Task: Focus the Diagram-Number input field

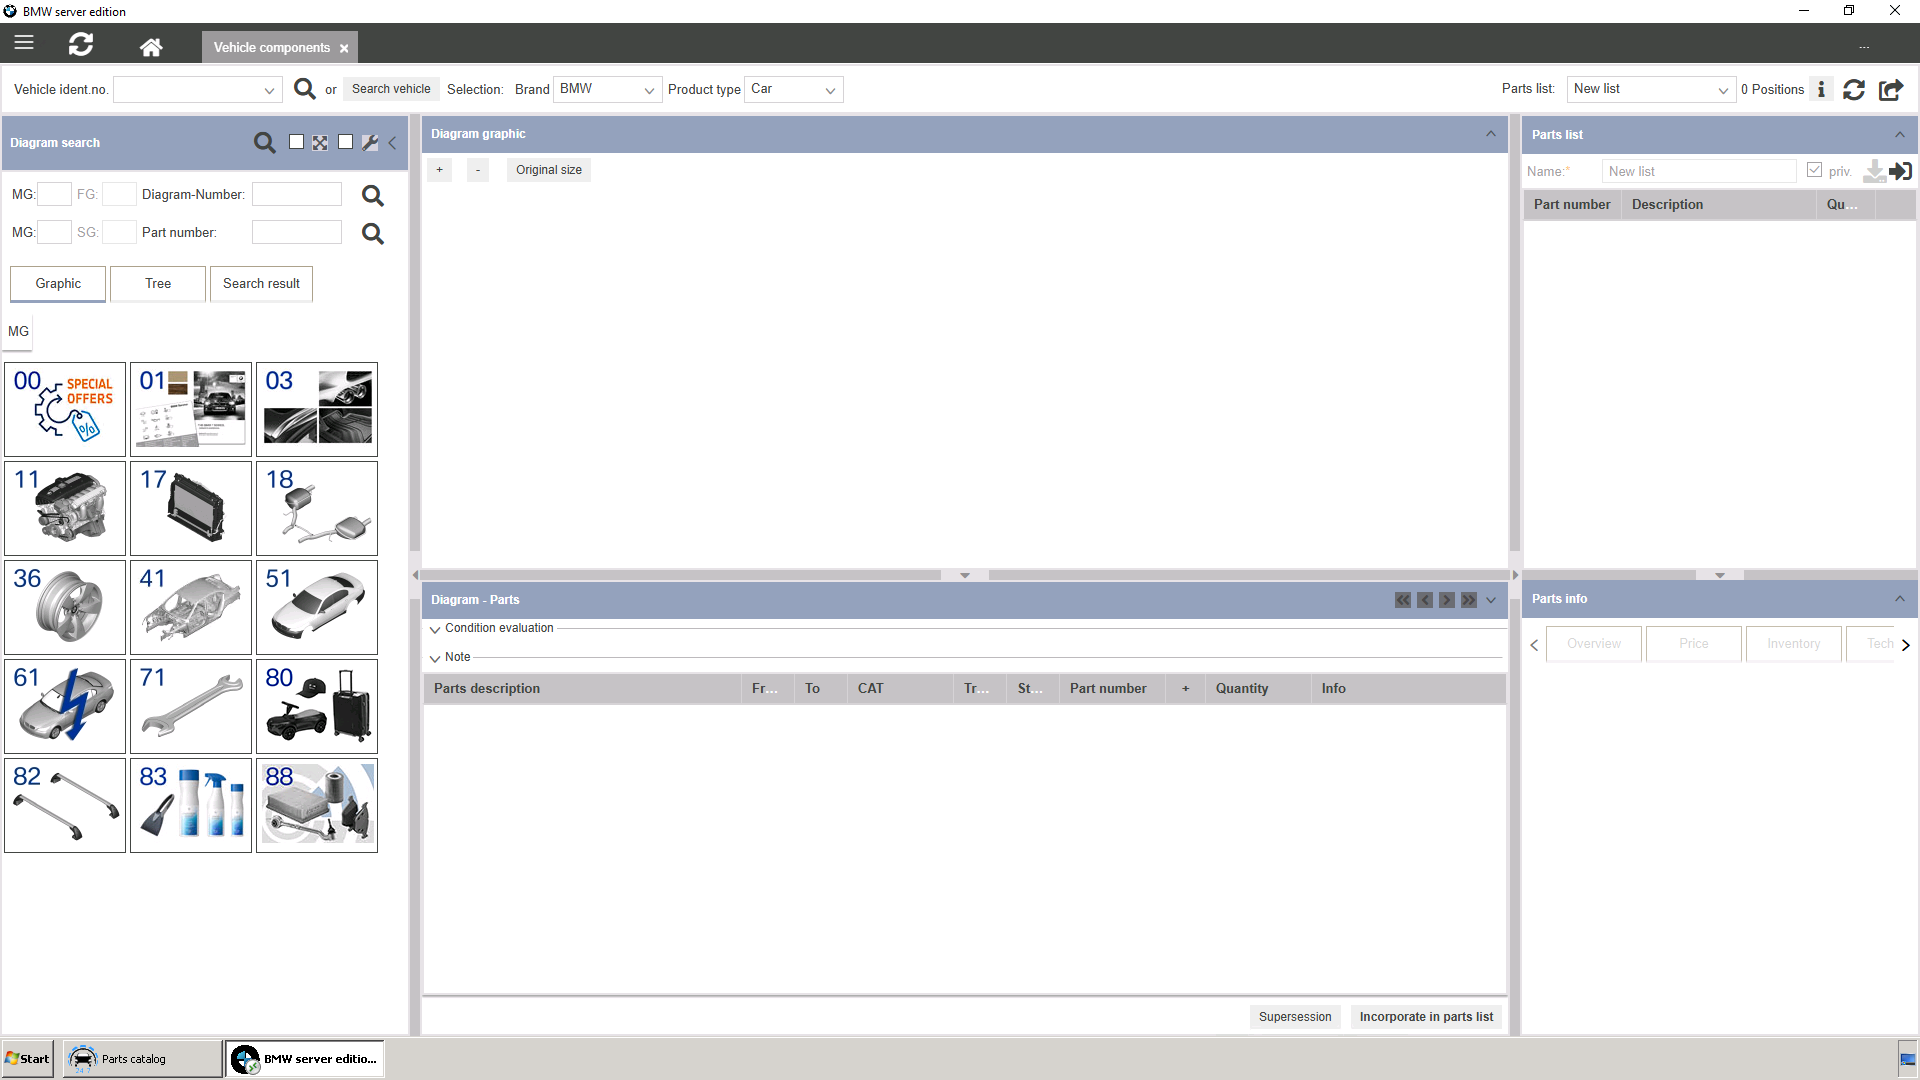Action: point(297,194)
